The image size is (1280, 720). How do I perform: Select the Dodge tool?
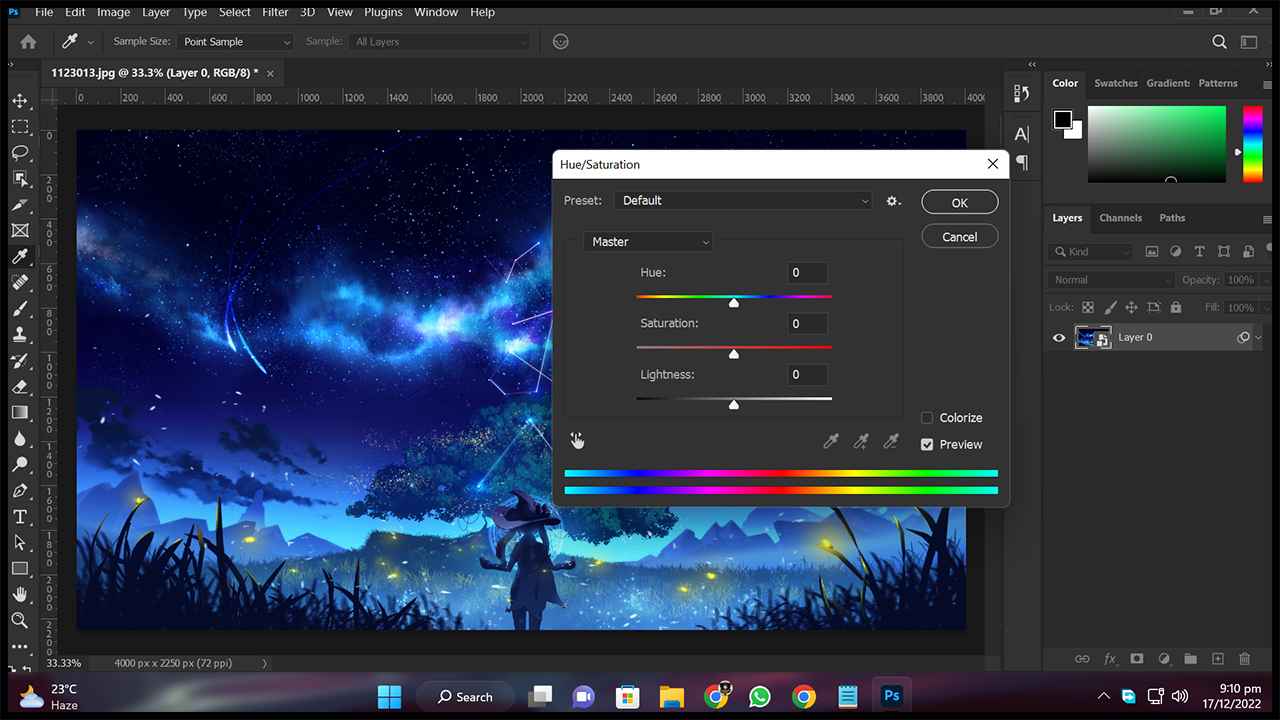(x=20, y=465)
